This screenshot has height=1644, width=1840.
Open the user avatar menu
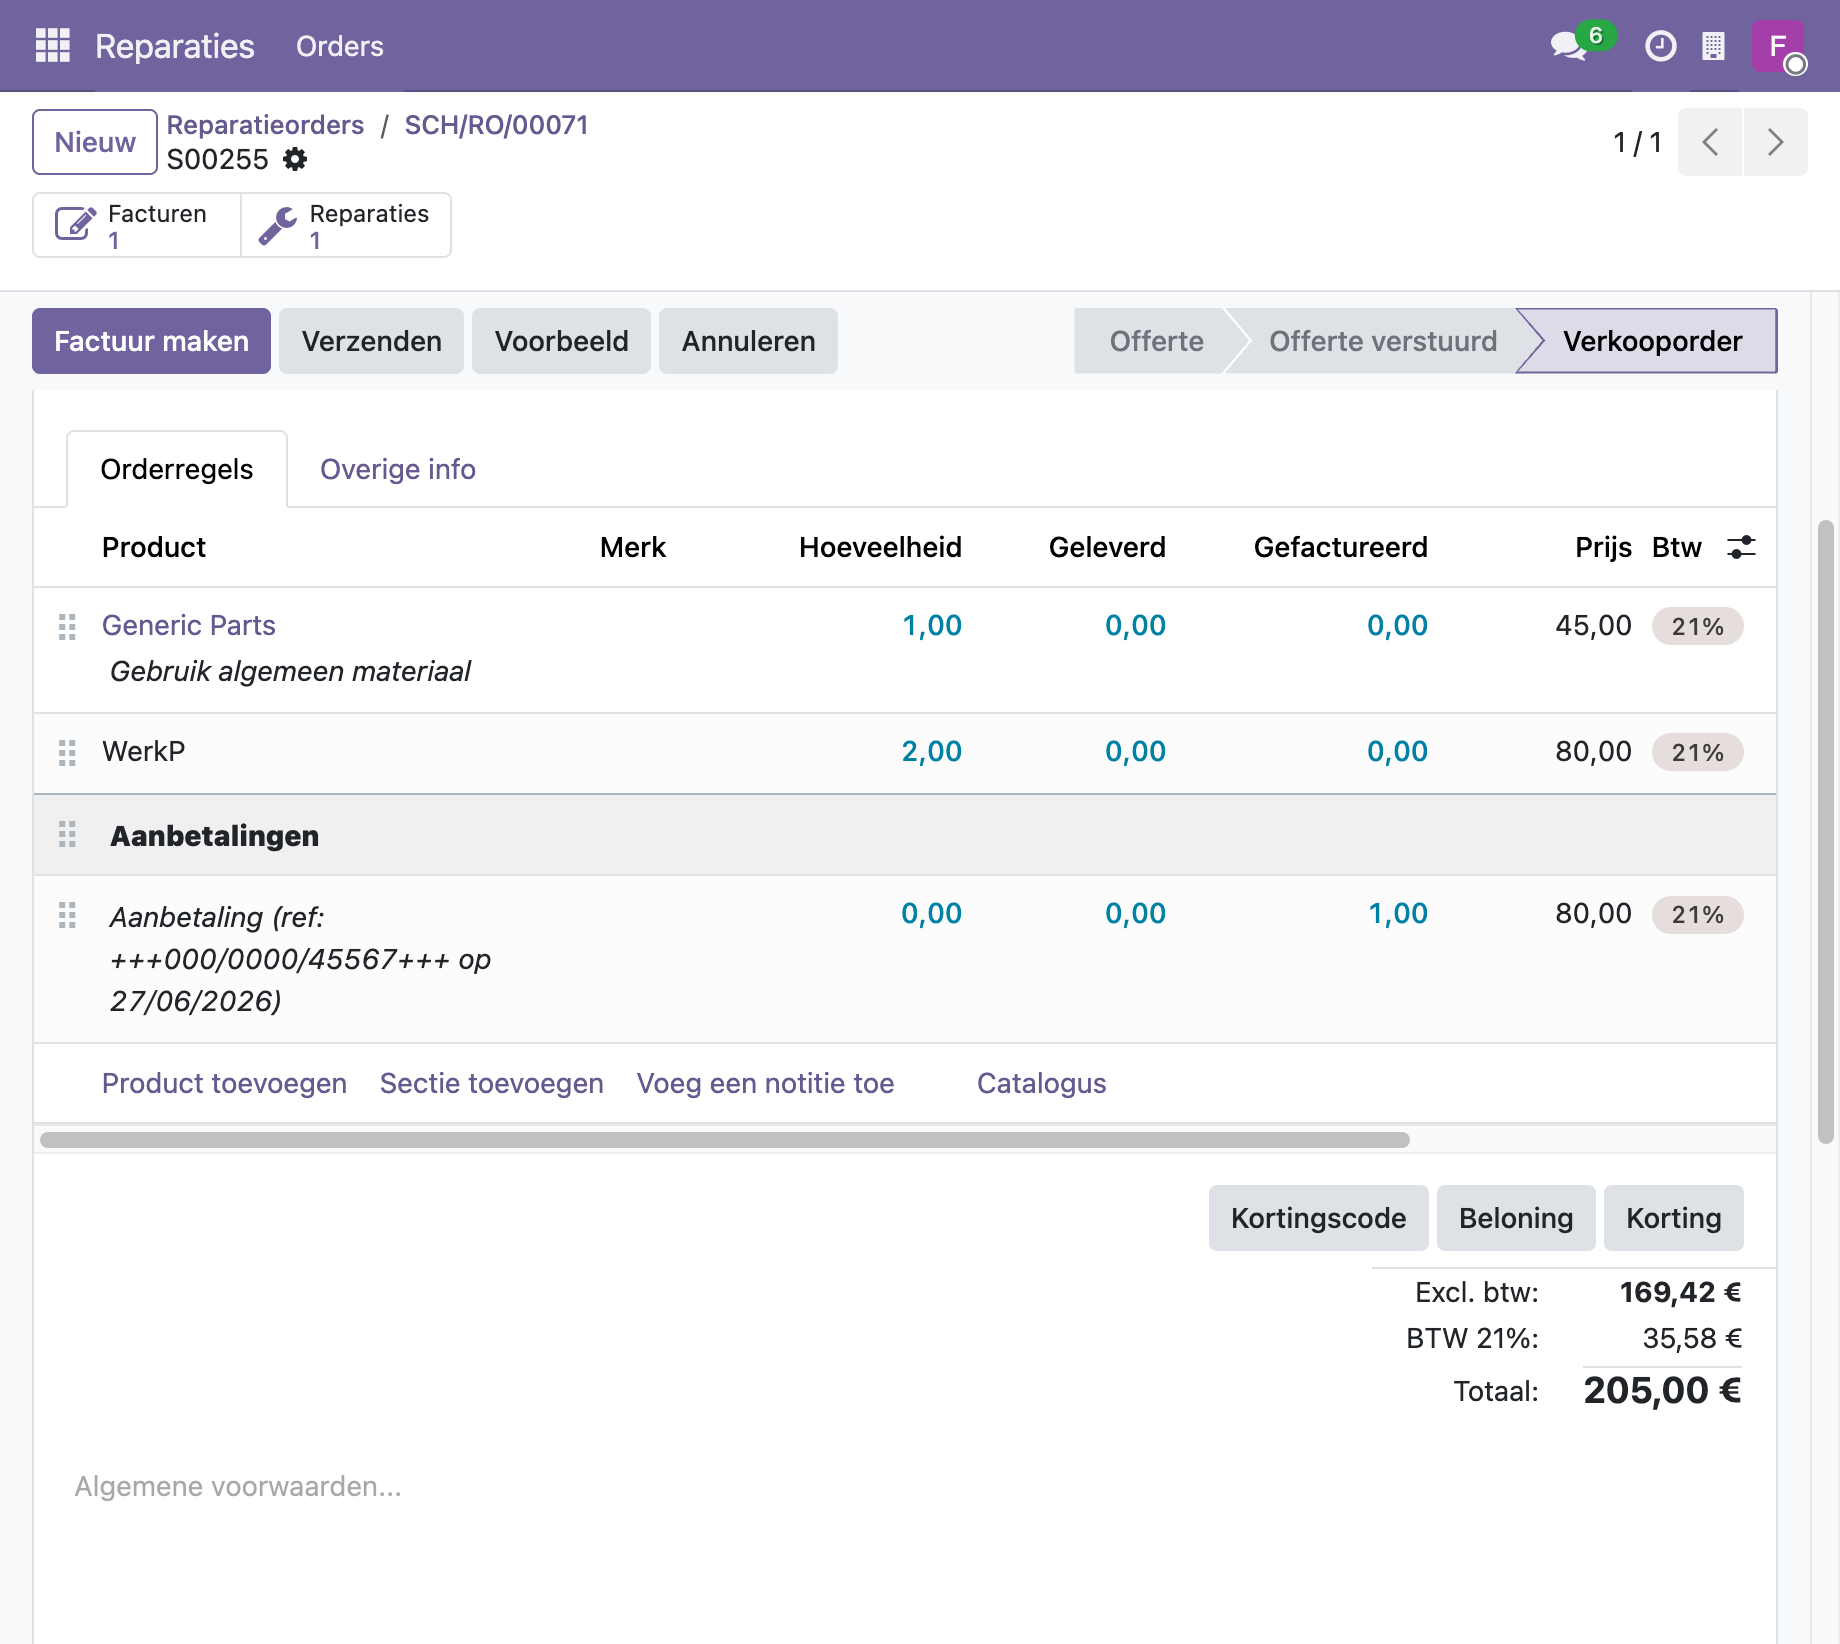(1778, 46)
